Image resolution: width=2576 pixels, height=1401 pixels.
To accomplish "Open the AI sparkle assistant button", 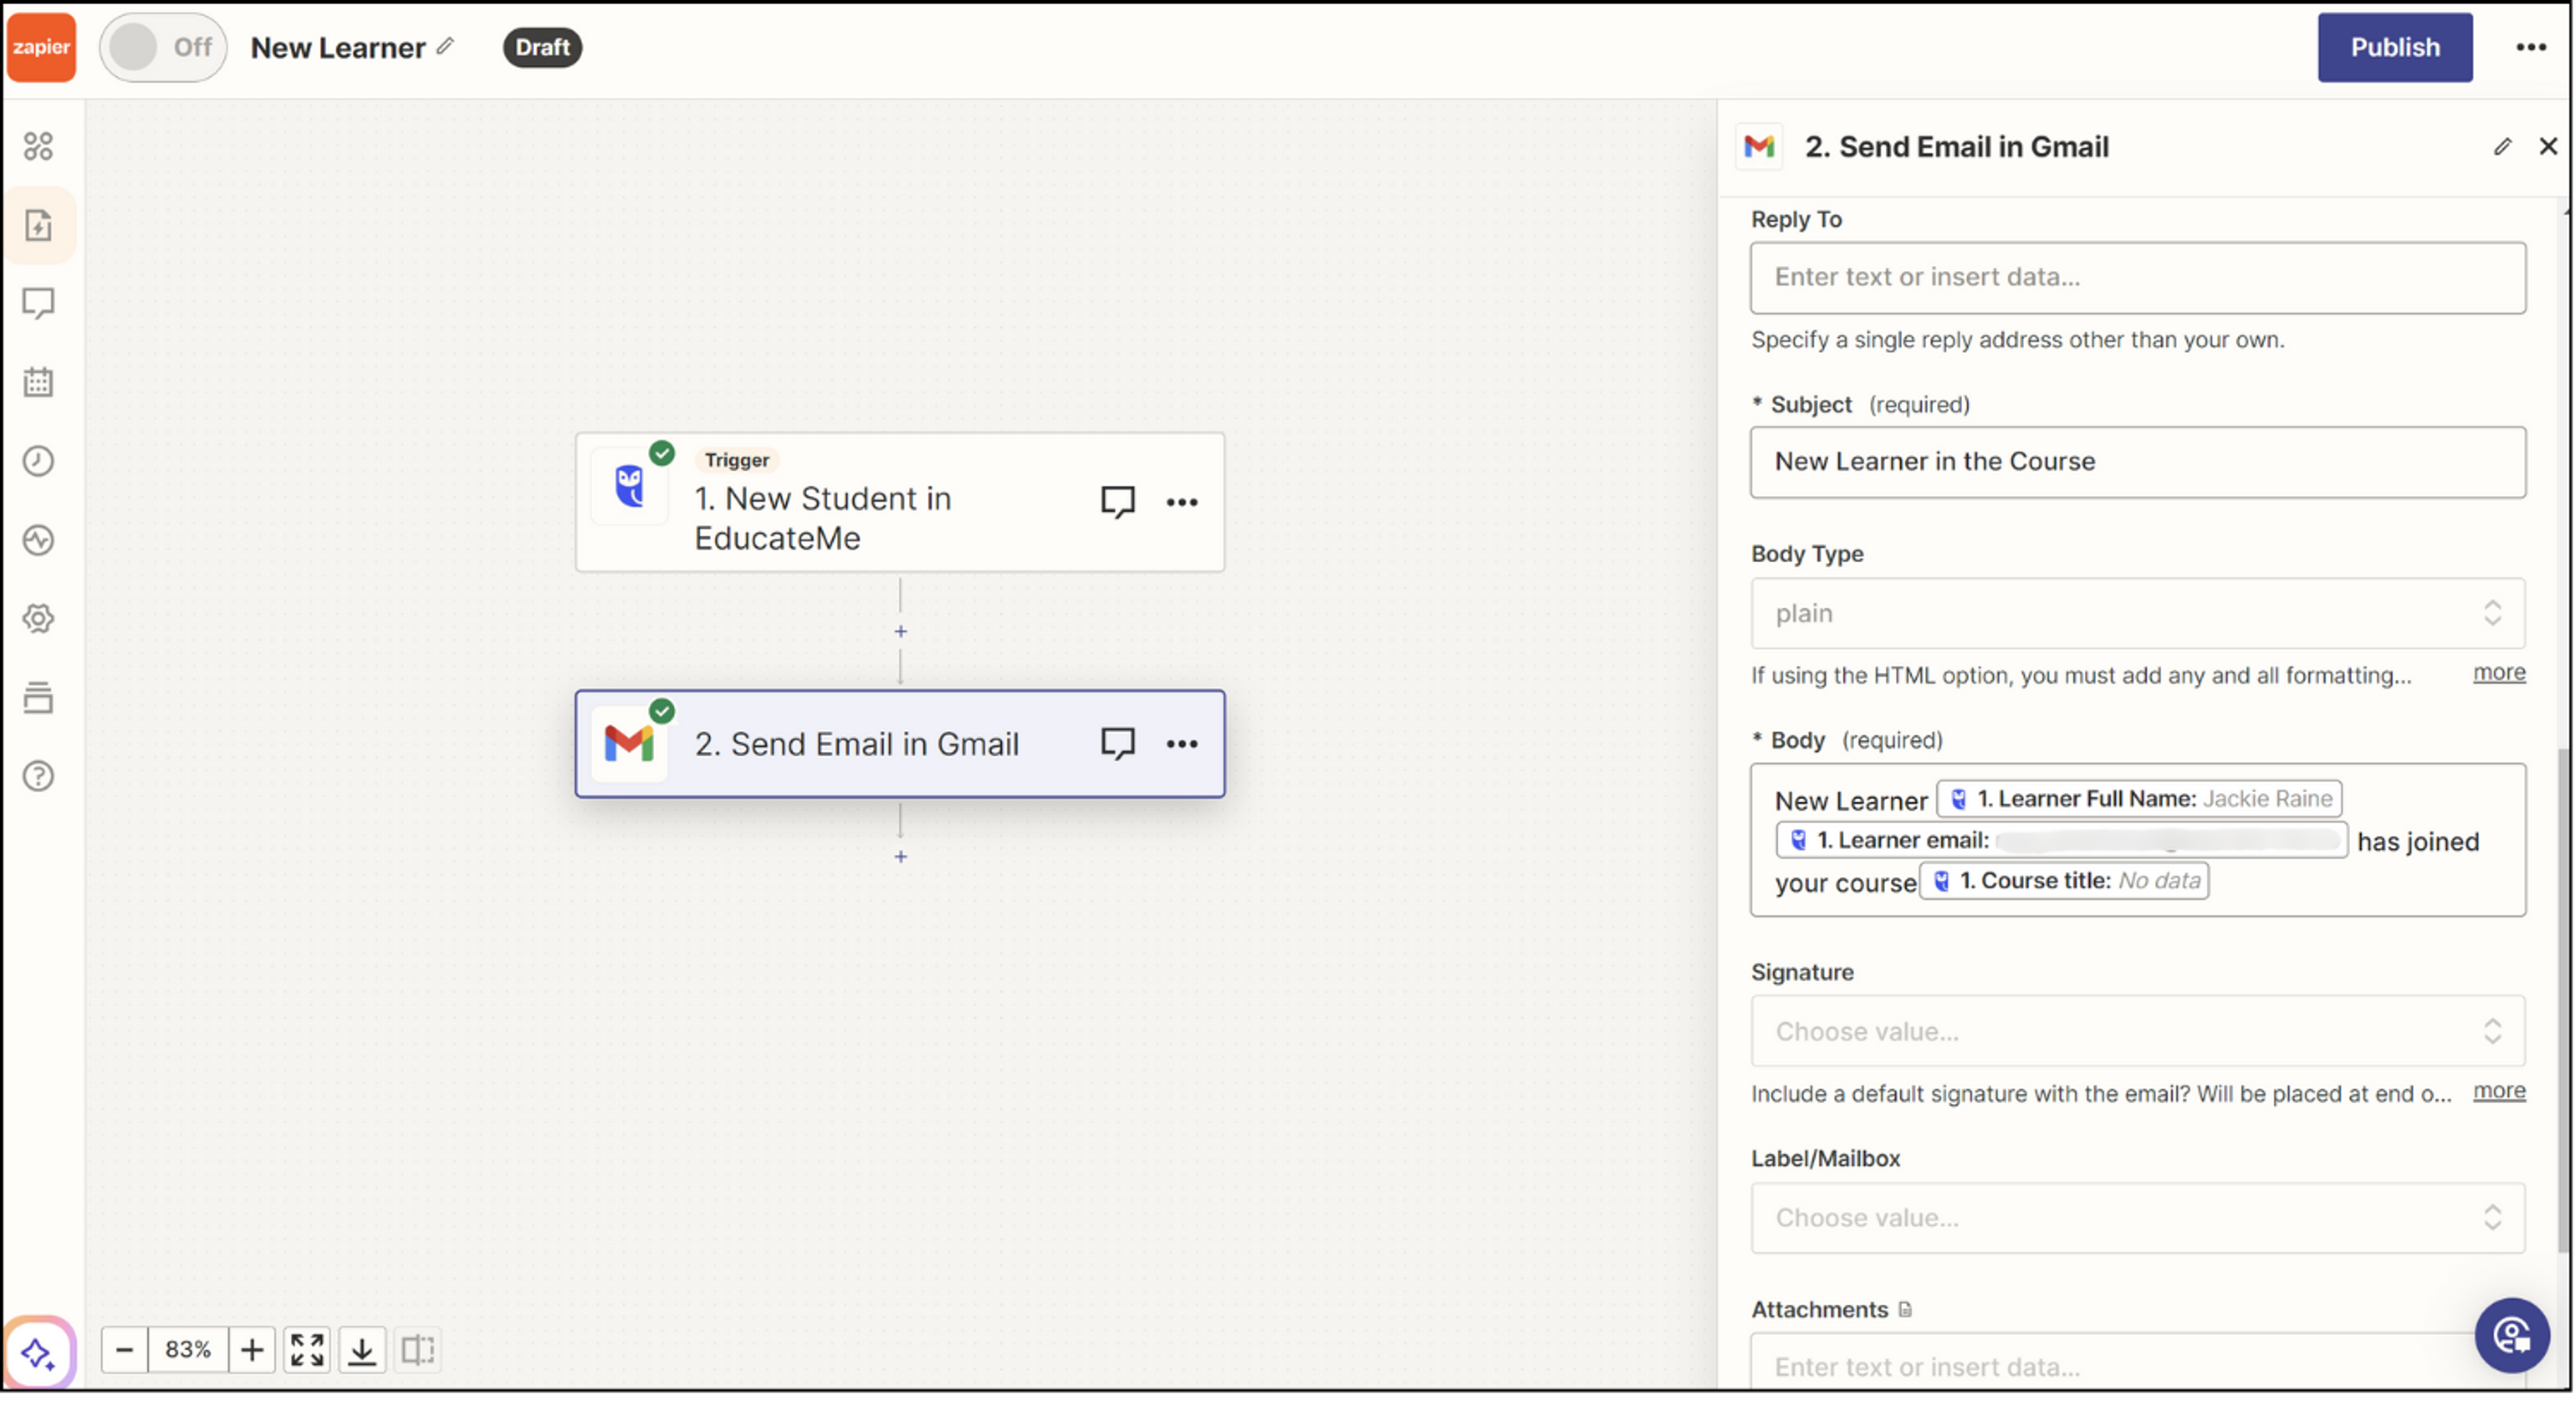I will pyautogui.click(x=38, y=1353).
